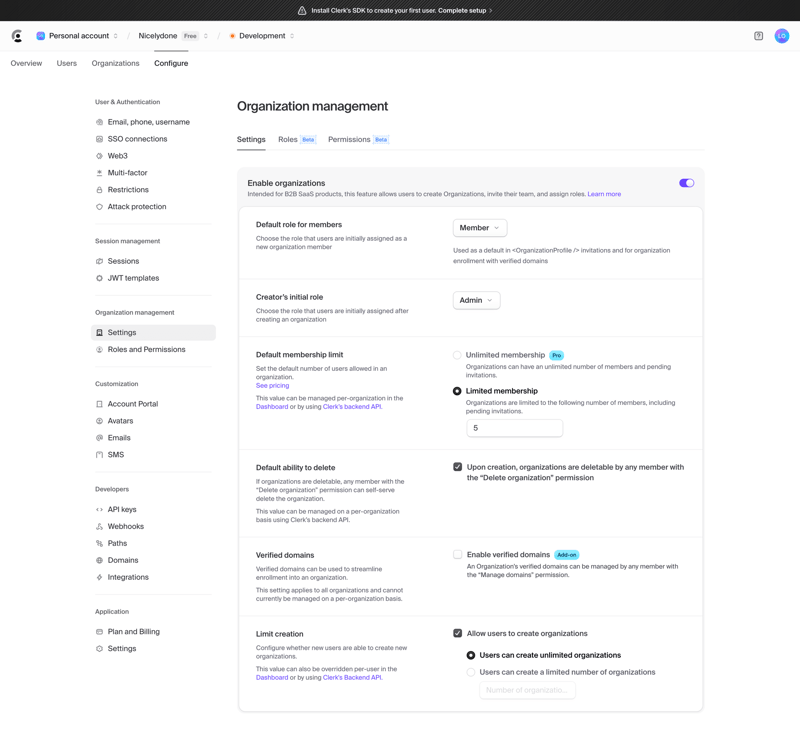Open the Attack protection section

tap(135, 206)
